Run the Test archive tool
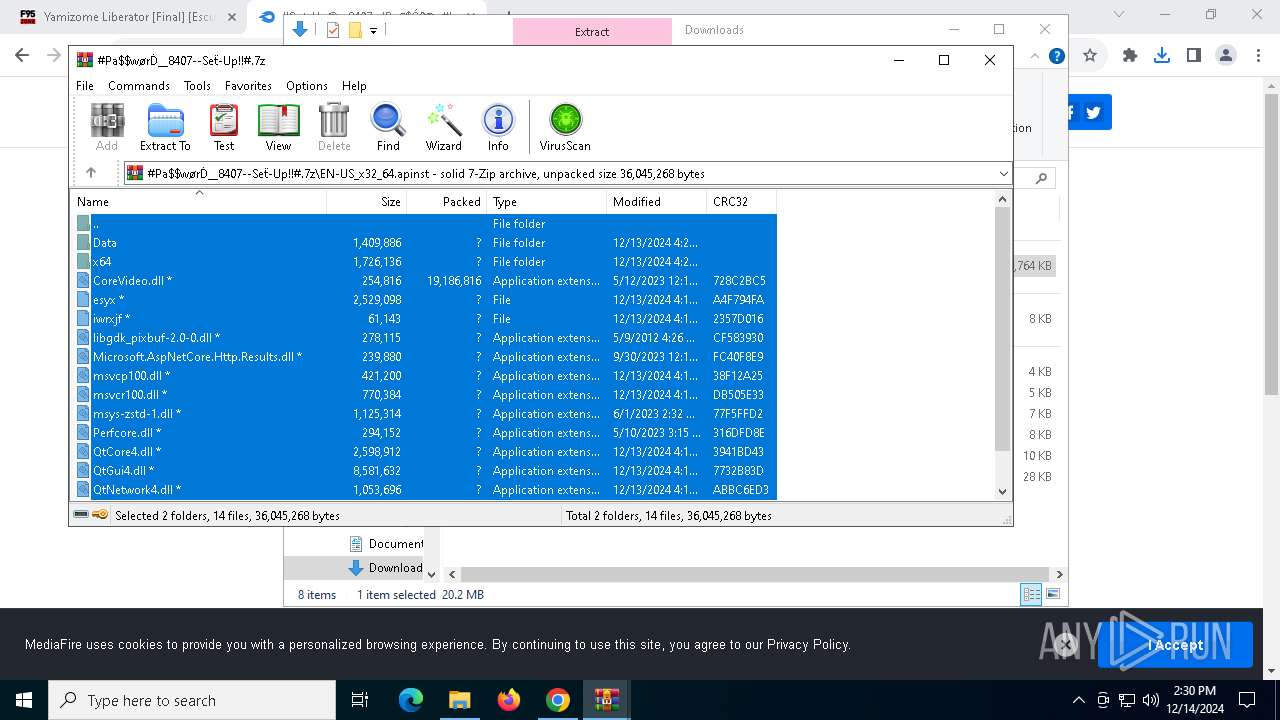The width and height of the screenshot is (1280, 720). click(224, 127)
